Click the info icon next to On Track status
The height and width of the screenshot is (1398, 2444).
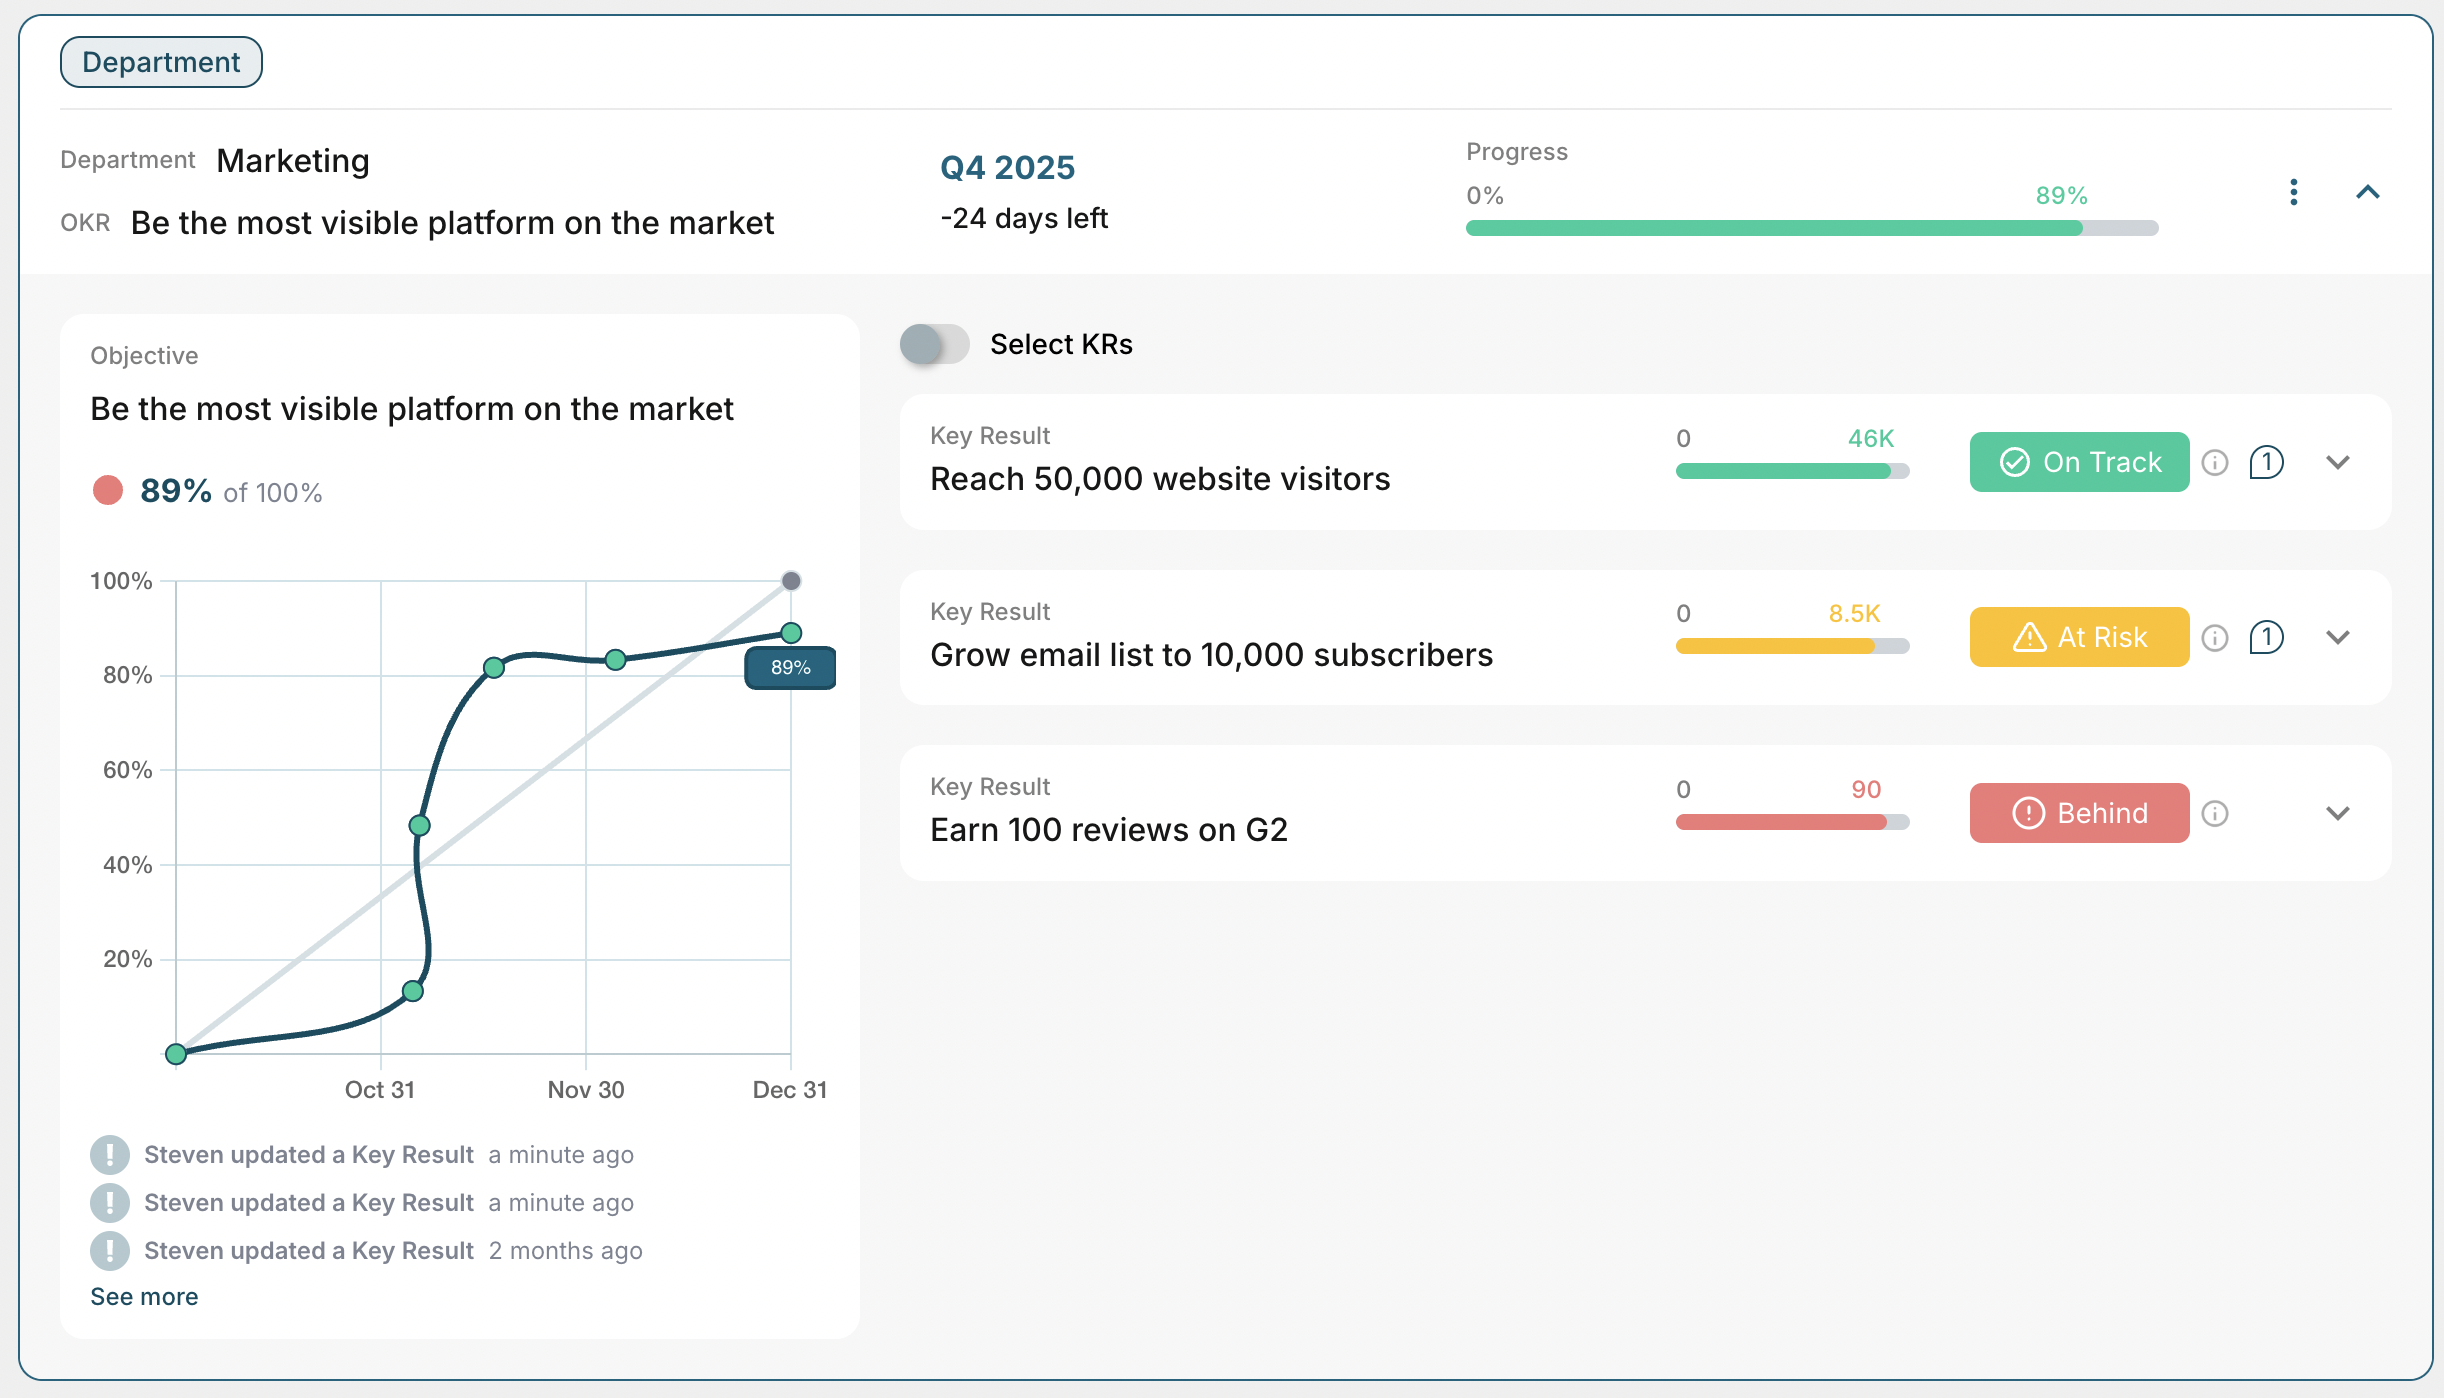click(2216, 462)
